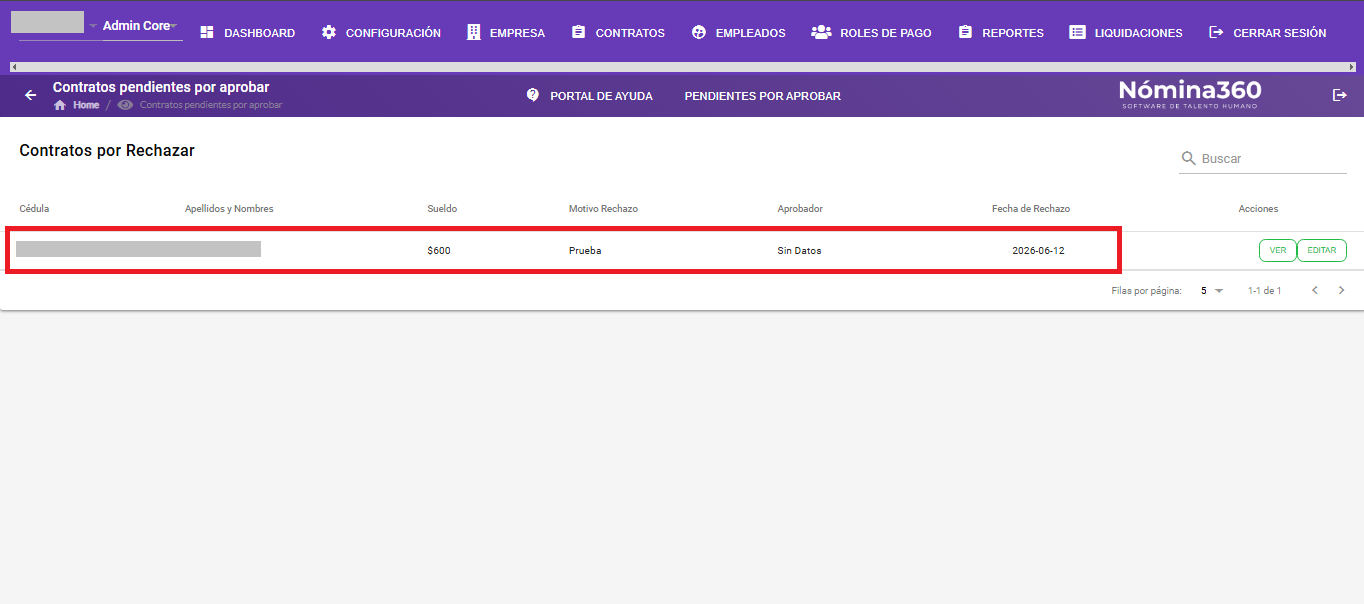1364x604 pixels.
Task: Open the Contratos menu
Action: pyautogui.click(x=618, y=33)
